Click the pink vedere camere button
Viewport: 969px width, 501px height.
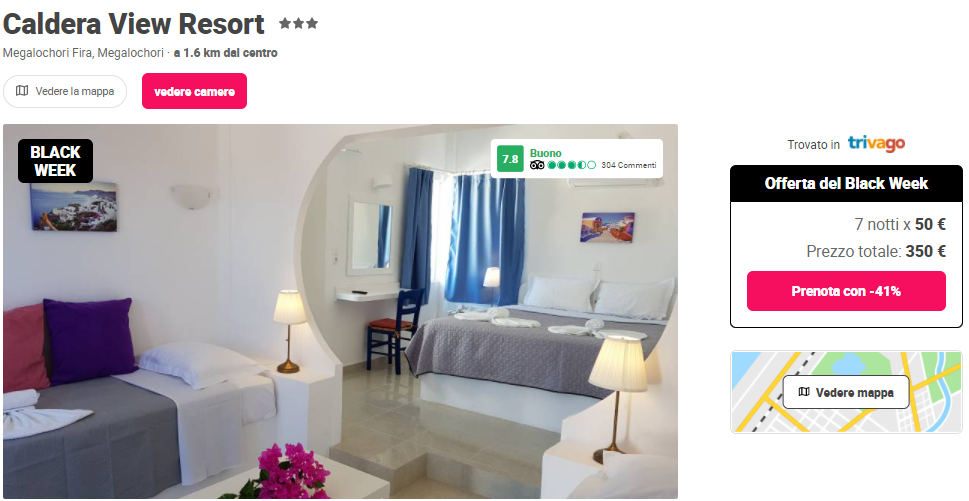pyautogui.click(x=195, y=91)
